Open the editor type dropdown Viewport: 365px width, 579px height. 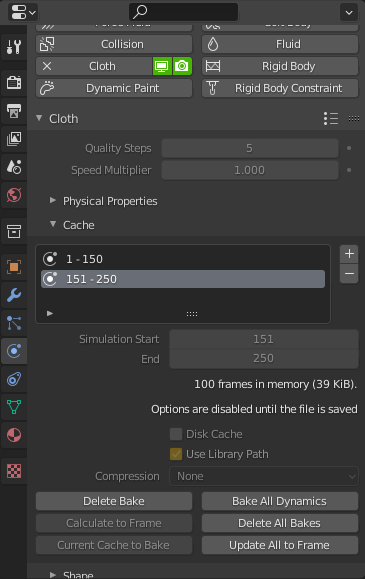[23, 12]
